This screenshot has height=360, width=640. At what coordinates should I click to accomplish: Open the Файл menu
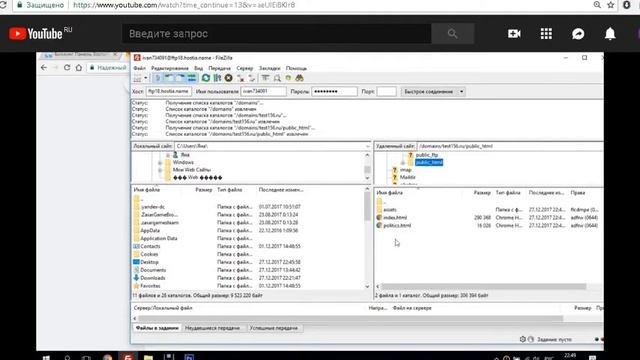click(x=139, y=68)
